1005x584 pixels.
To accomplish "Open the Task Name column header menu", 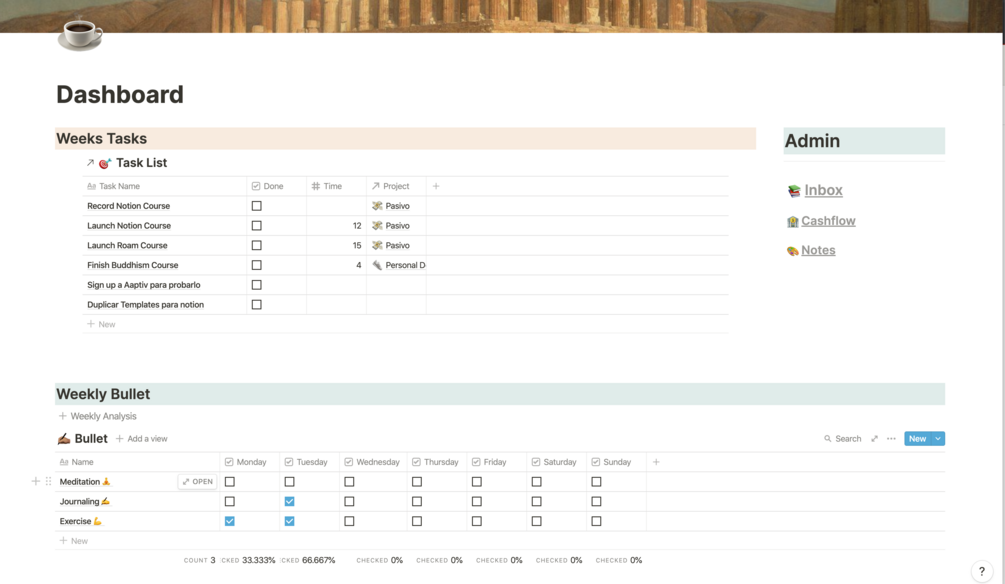I will tap(165, 186).
